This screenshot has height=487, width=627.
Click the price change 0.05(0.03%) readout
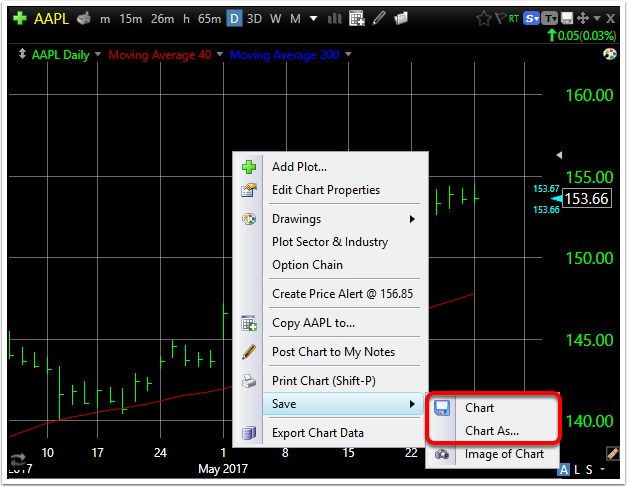[x=587, y=36]
